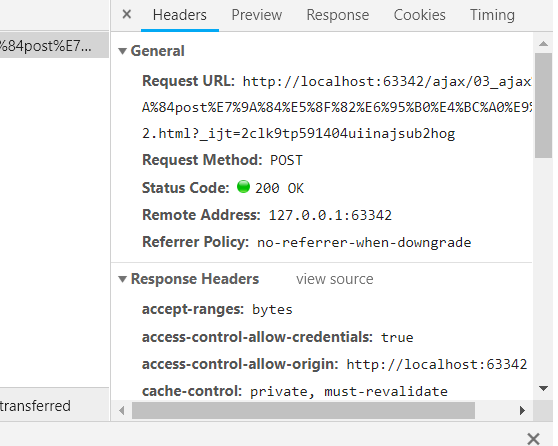Click the horizontal scrollbar right arrow
Viewport: 558px width, 446px height.
click(x=522, y=410)
